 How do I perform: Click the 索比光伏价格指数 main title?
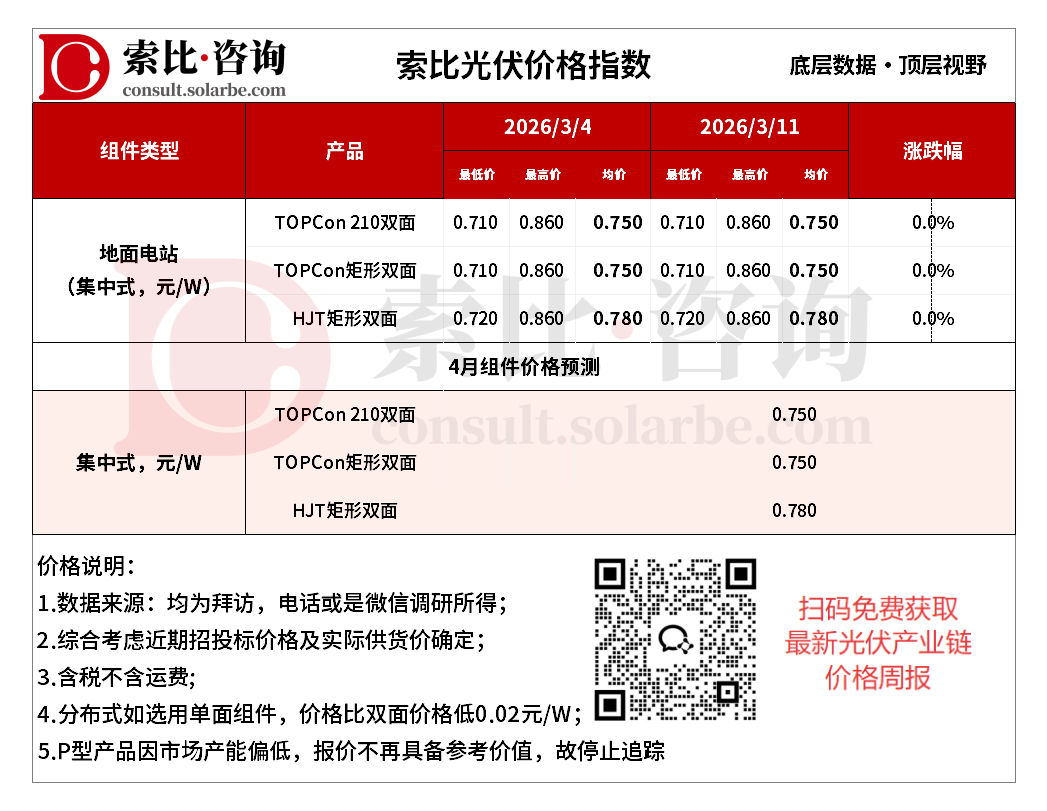pyautogui.click(x=523, y=62)
